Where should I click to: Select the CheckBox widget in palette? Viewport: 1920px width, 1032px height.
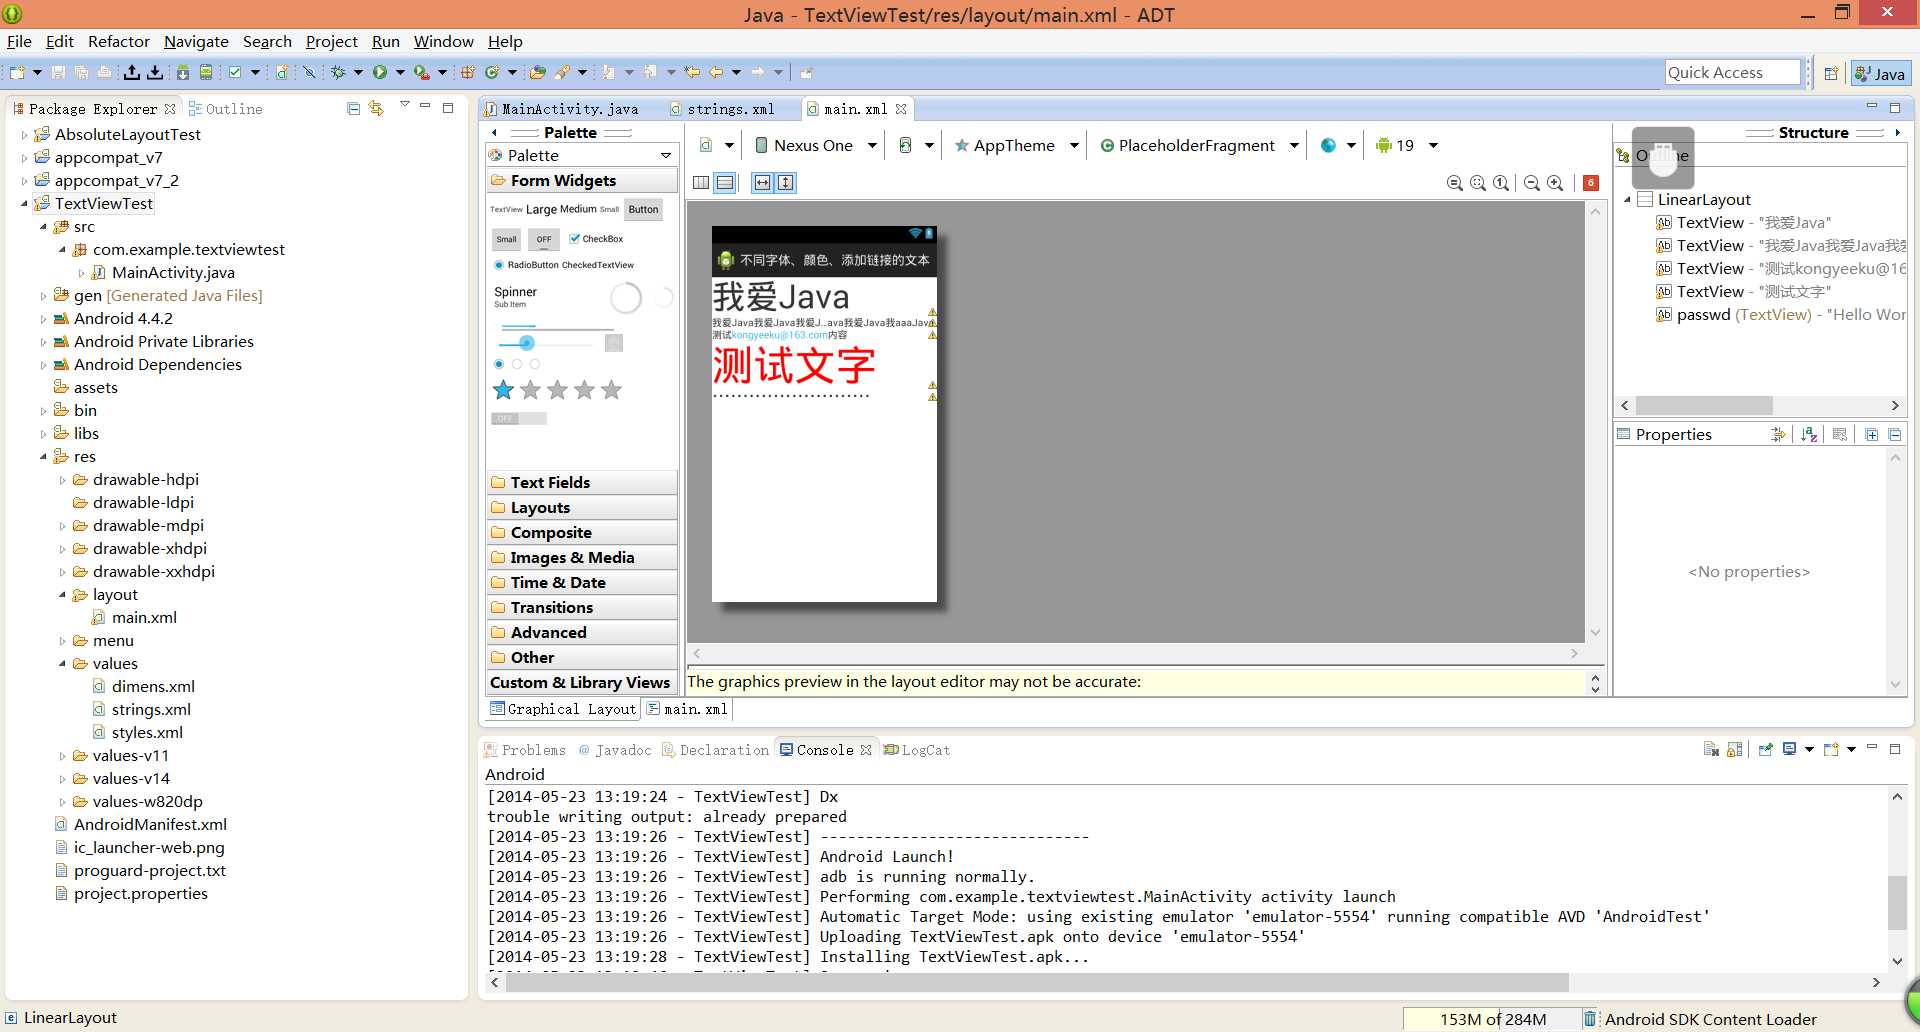coord(596,239)
